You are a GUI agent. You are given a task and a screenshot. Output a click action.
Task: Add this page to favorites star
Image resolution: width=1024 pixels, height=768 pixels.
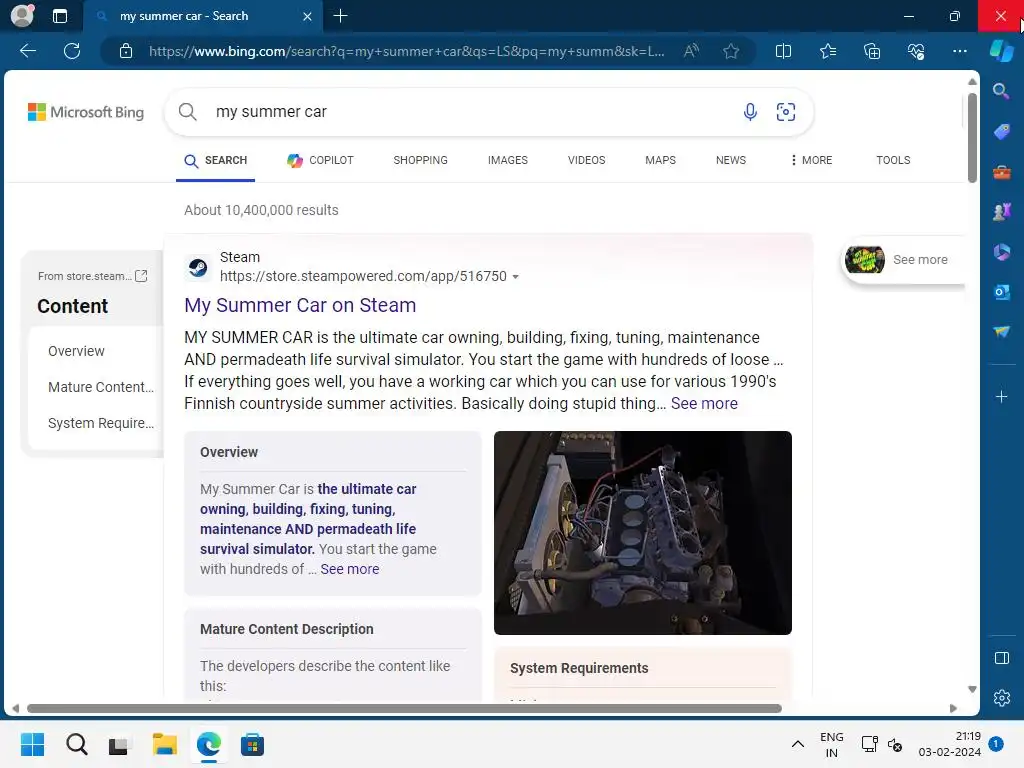731,51
